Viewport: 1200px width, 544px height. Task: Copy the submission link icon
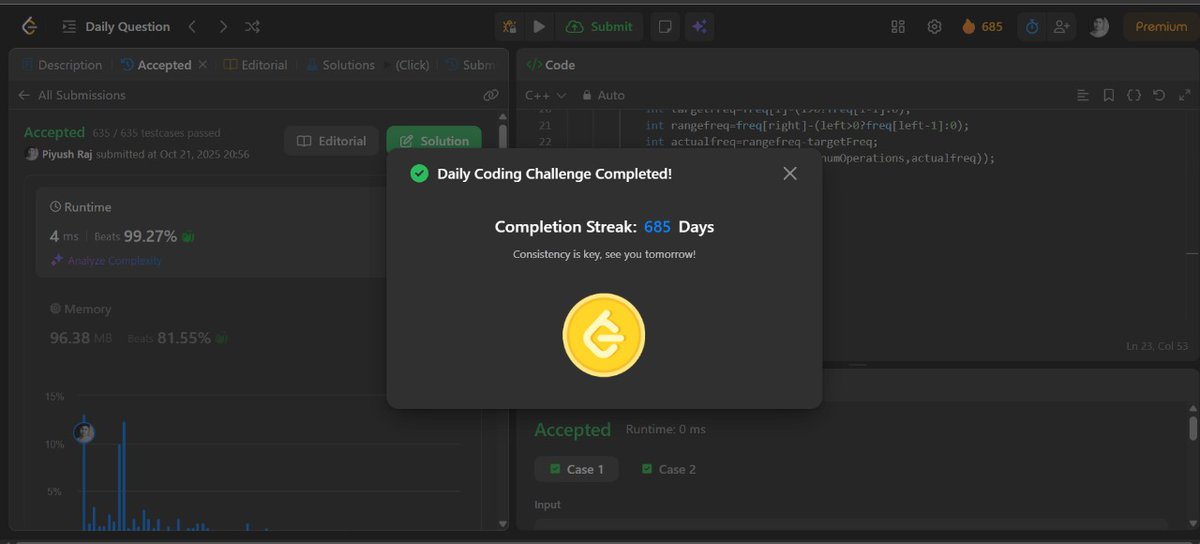click(490, 95)
